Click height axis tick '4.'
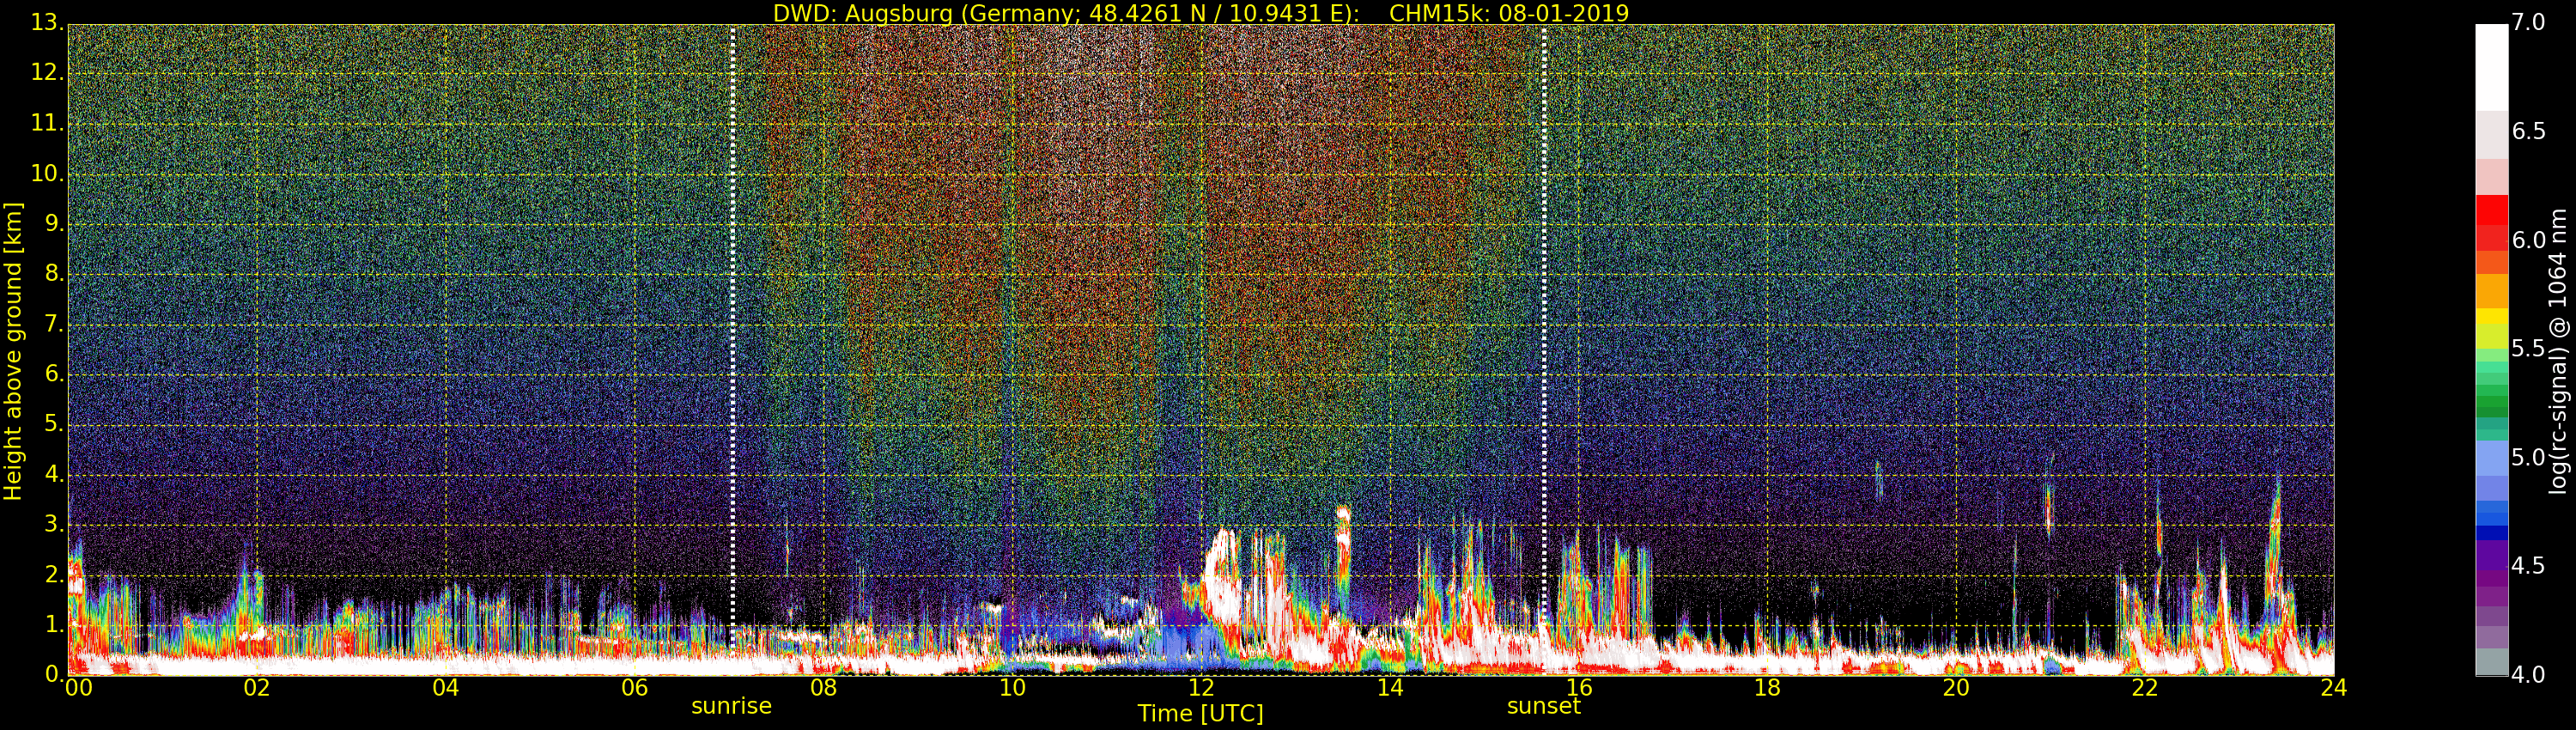 [x=53, y=473]
